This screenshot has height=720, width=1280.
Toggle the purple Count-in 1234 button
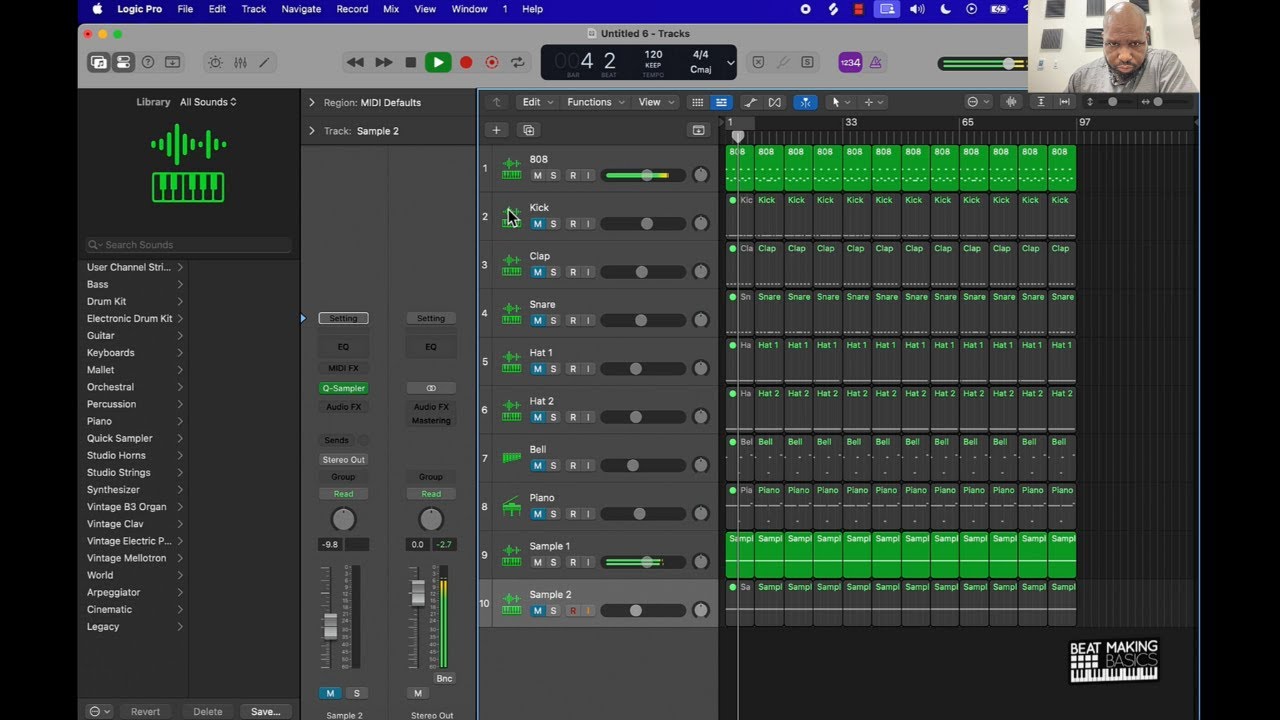pos(850,62)
